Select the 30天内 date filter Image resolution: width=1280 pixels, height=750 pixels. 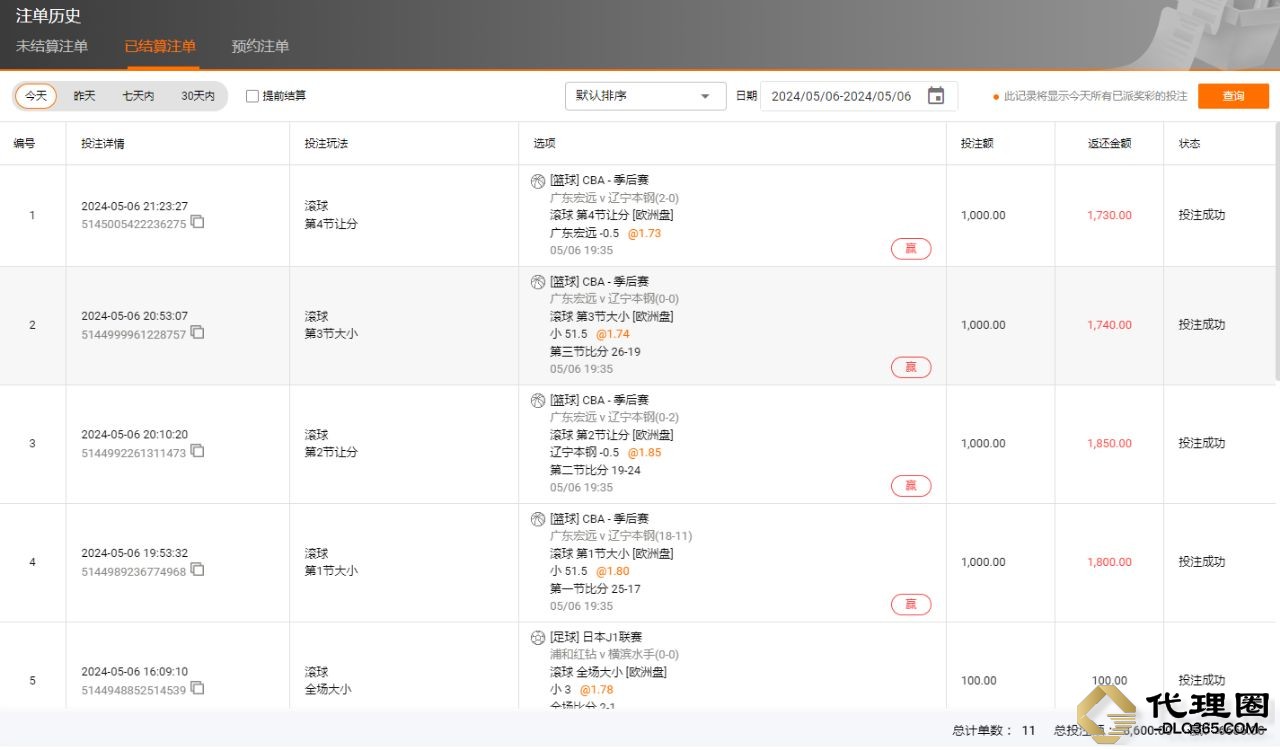[x=198, y=96]
